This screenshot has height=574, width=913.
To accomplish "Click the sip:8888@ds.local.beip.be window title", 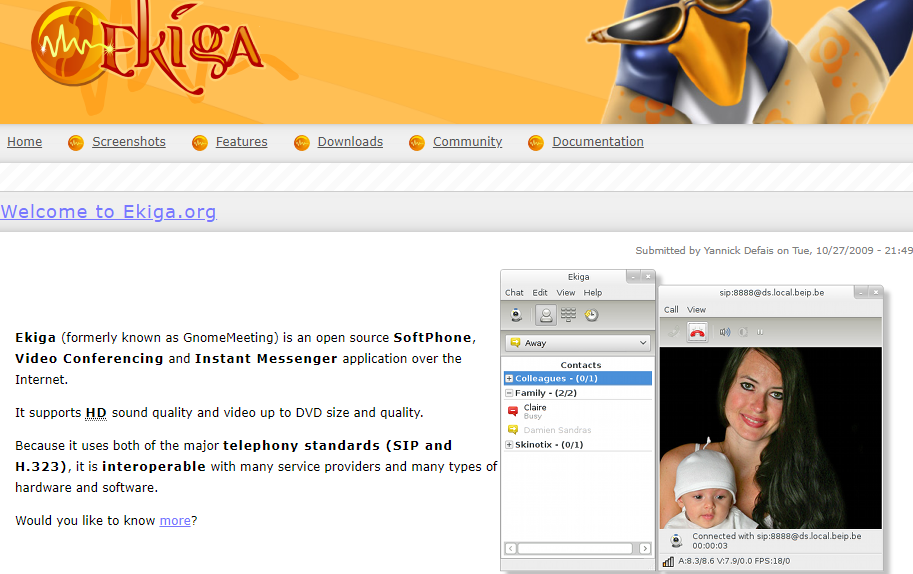I will click(772, 293).
